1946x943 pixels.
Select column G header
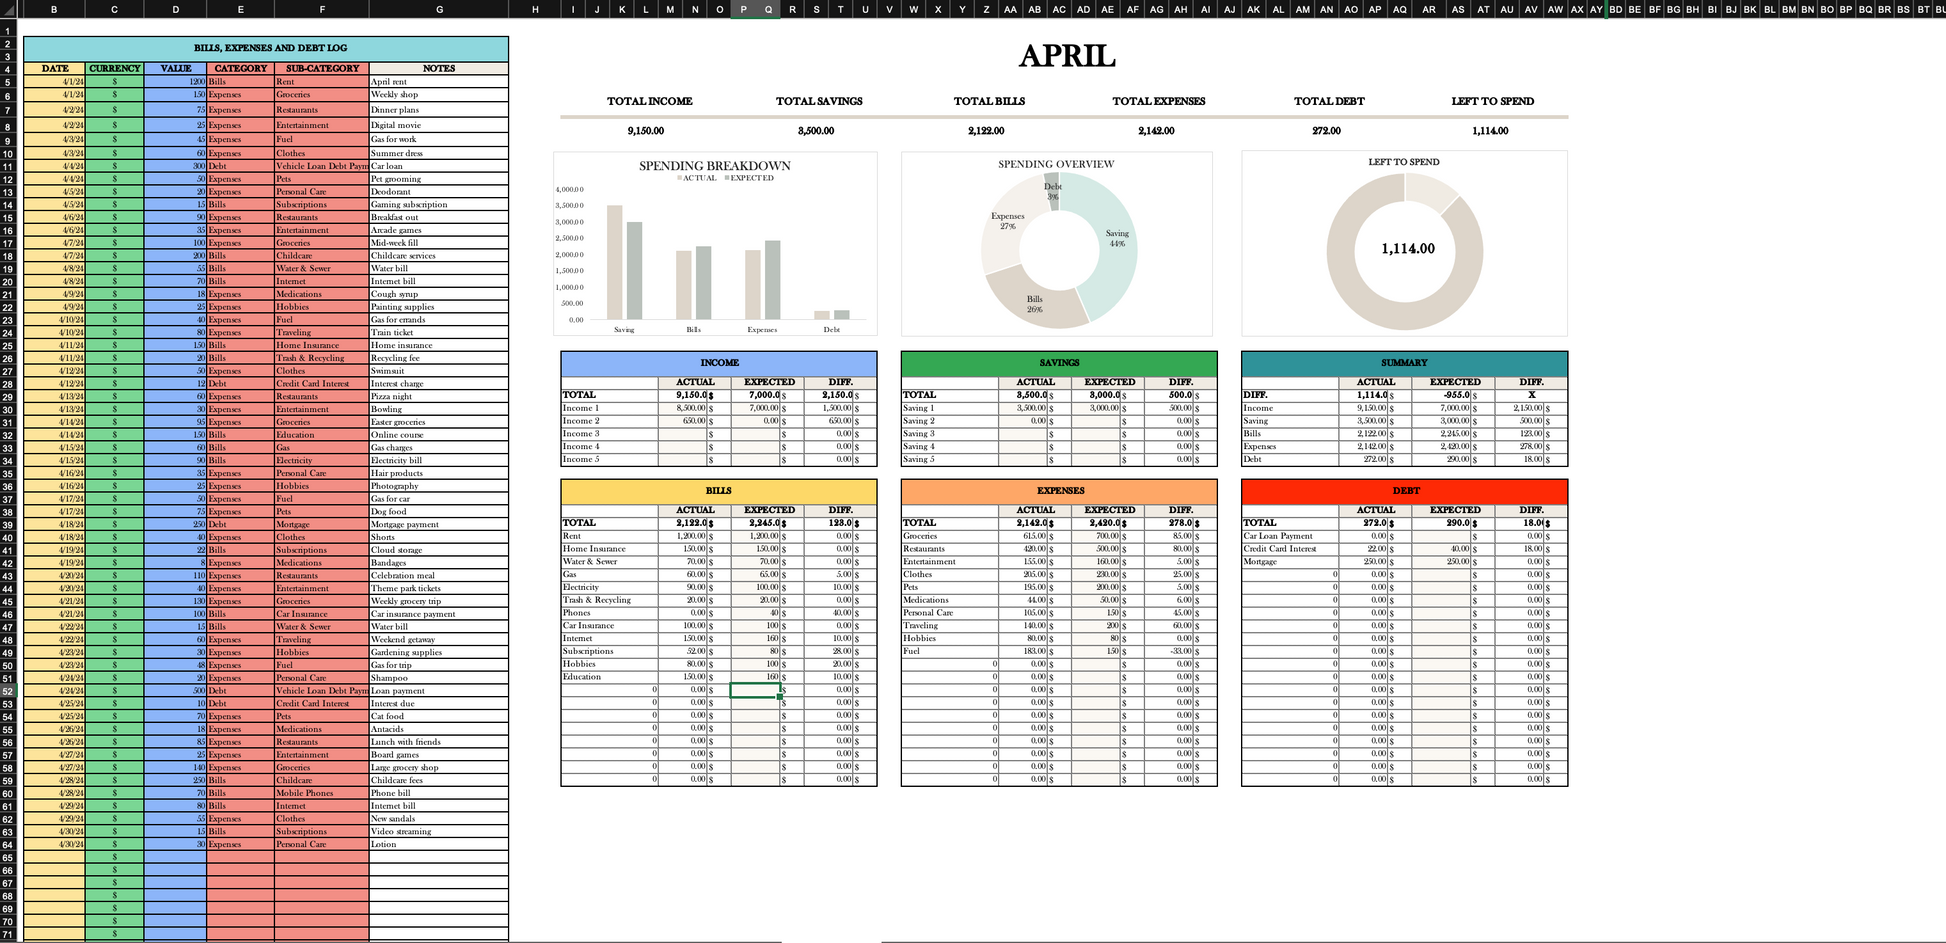(439, 9)
